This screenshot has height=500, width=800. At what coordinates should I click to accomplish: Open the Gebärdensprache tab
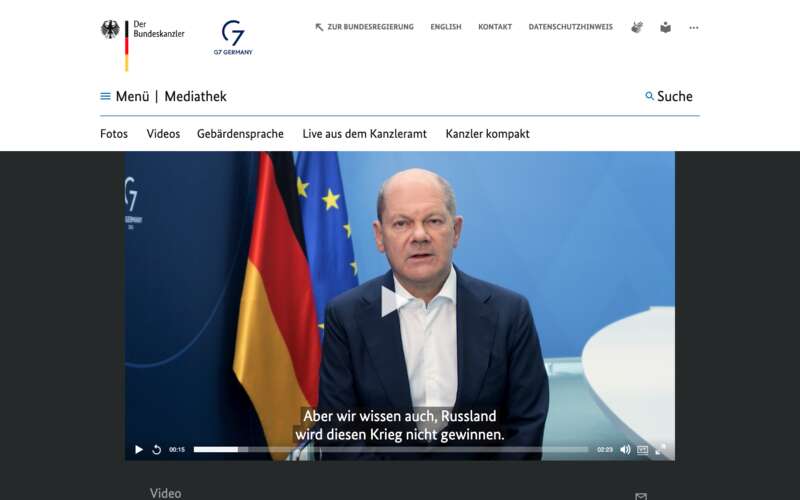coord(240,134)
